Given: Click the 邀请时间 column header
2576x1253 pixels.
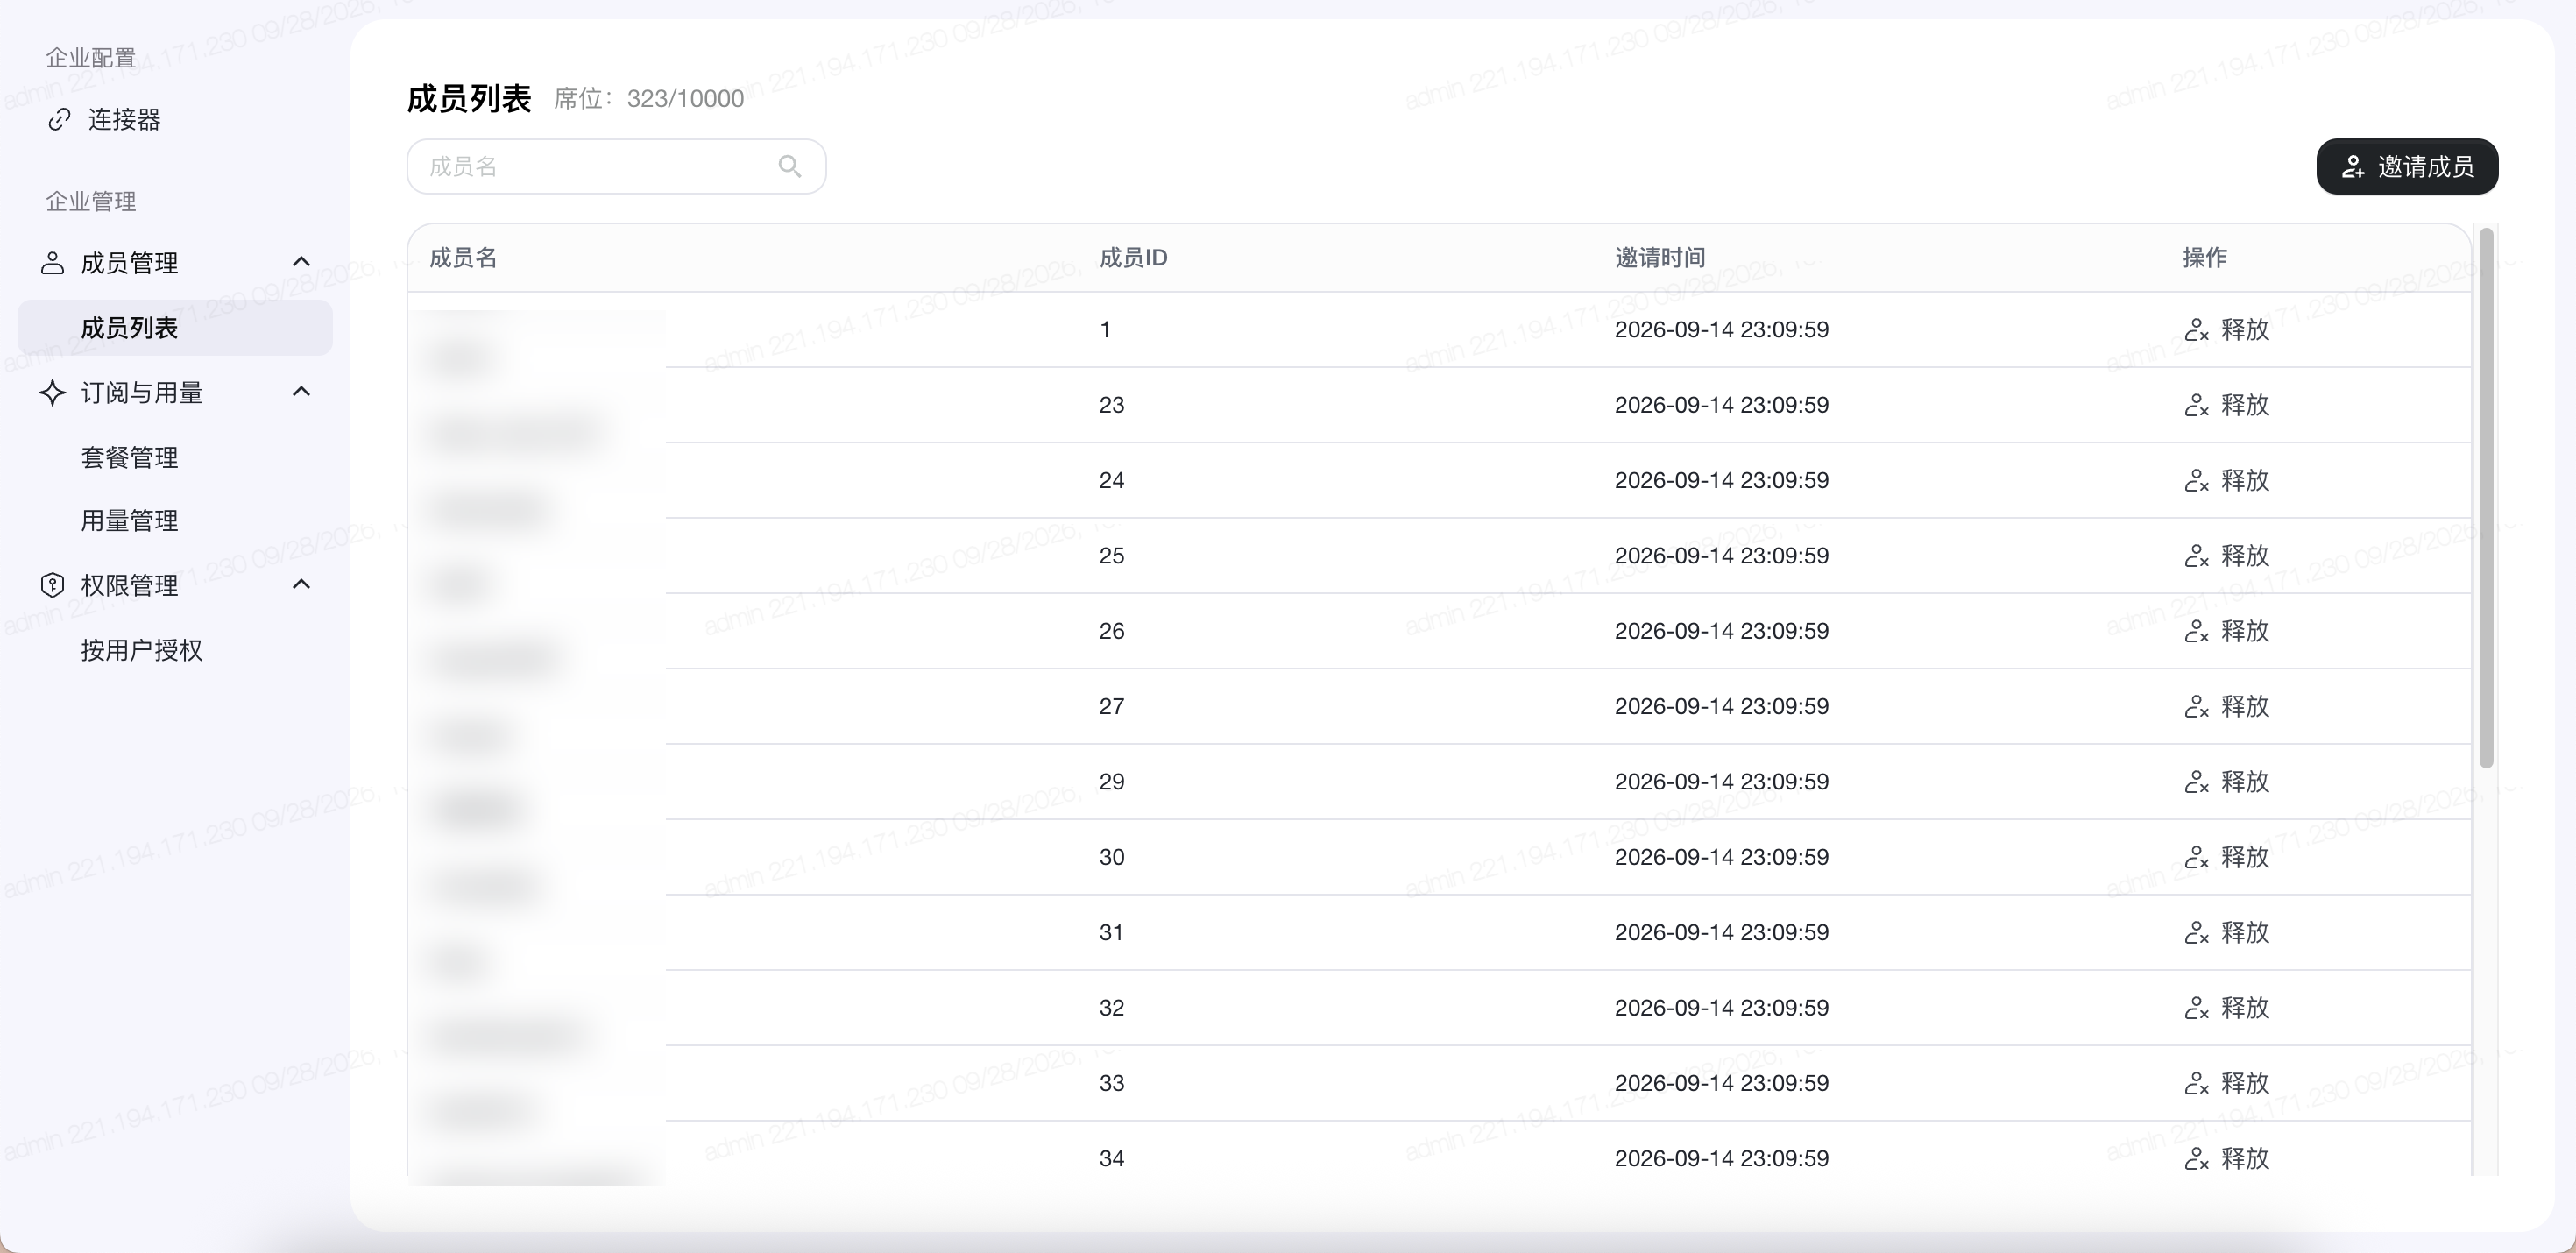Looking at the screenshot, I should point(1660,258).
